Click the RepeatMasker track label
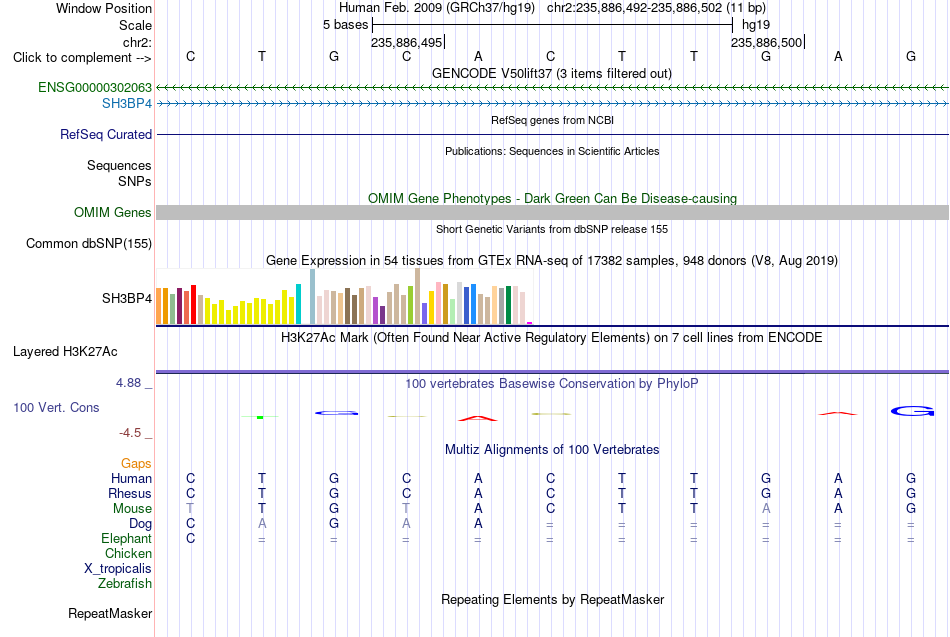950x637 pixels. (110, 613)
